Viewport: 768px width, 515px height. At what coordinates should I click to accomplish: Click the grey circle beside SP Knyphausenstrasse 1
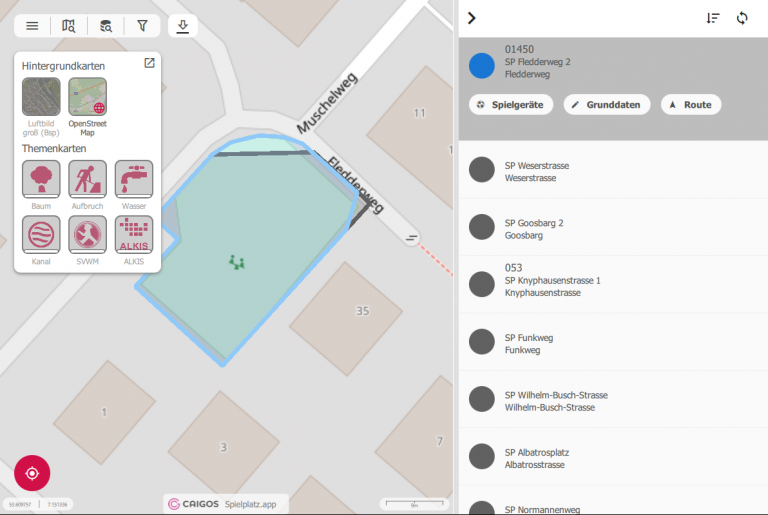pos(482,284)
